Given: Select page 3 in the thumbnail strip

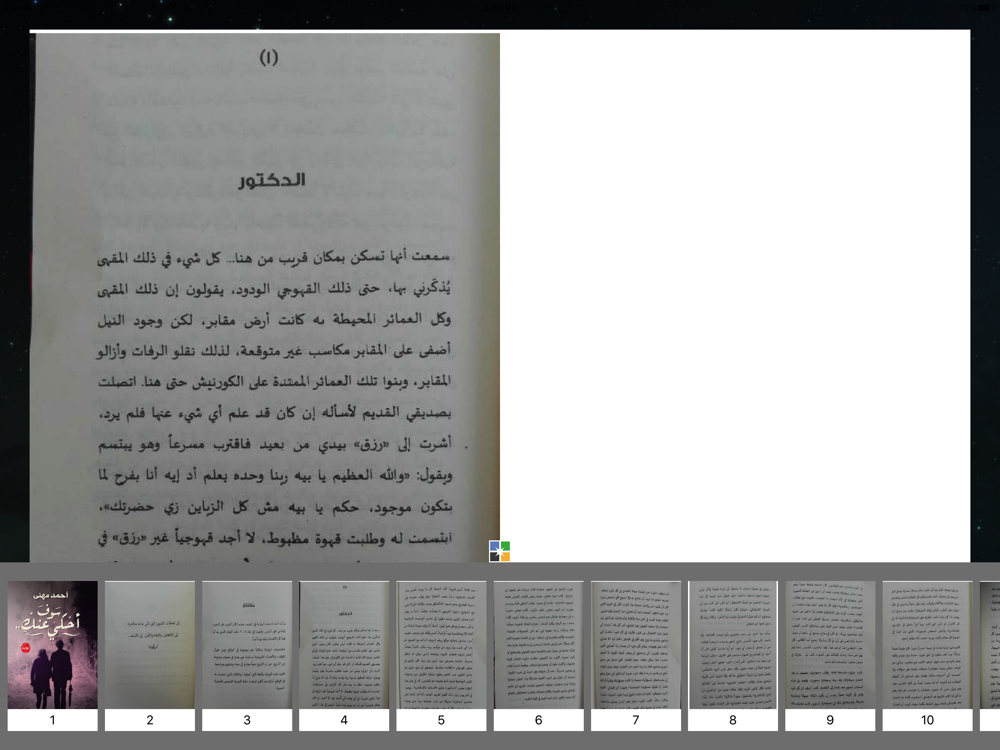Looking at the screenshot, I should 247,644.
